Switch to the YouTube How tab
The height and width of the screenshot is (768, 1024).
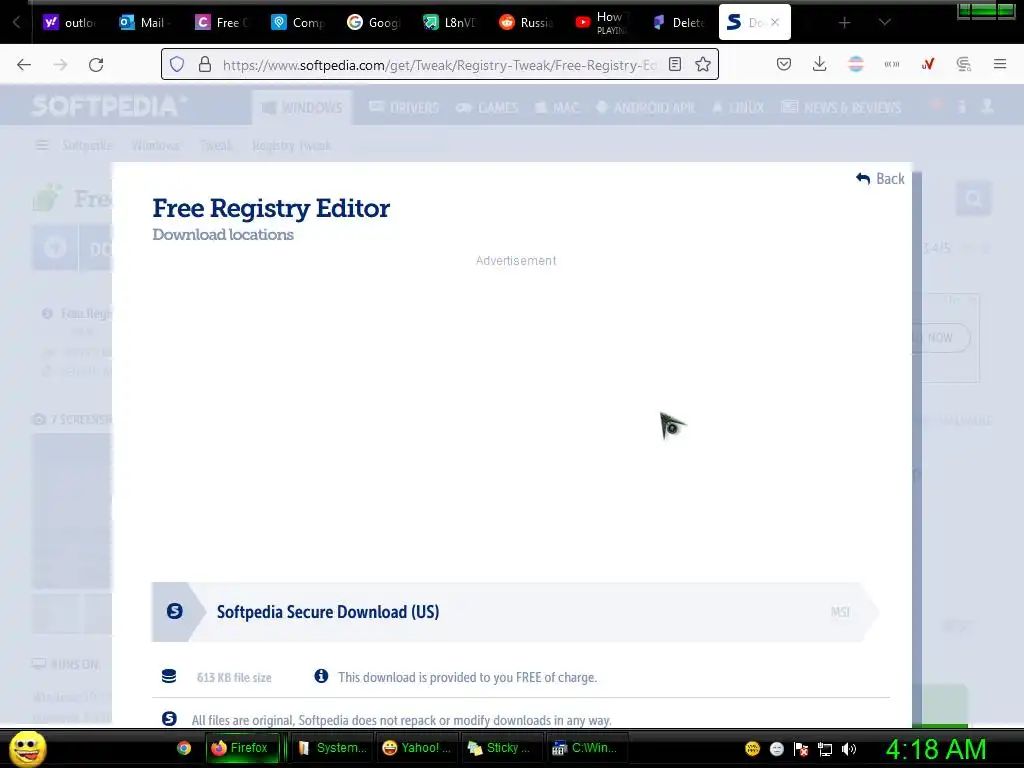pos(601,22)
